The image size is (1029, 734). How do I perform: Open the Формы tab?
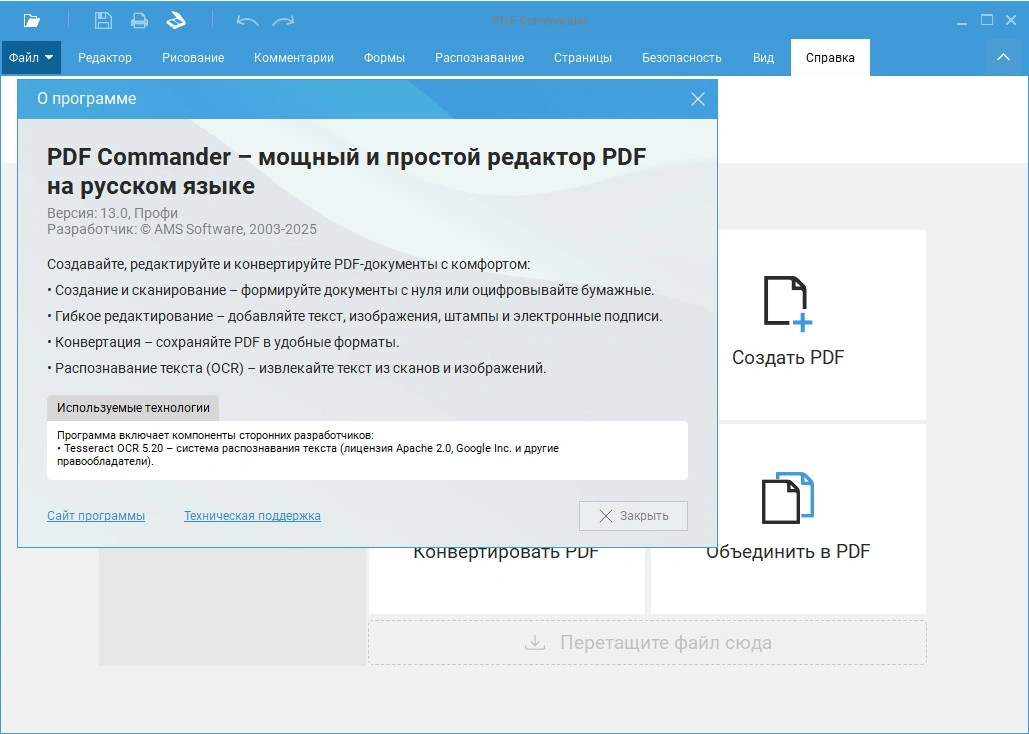tap(384, 58)
